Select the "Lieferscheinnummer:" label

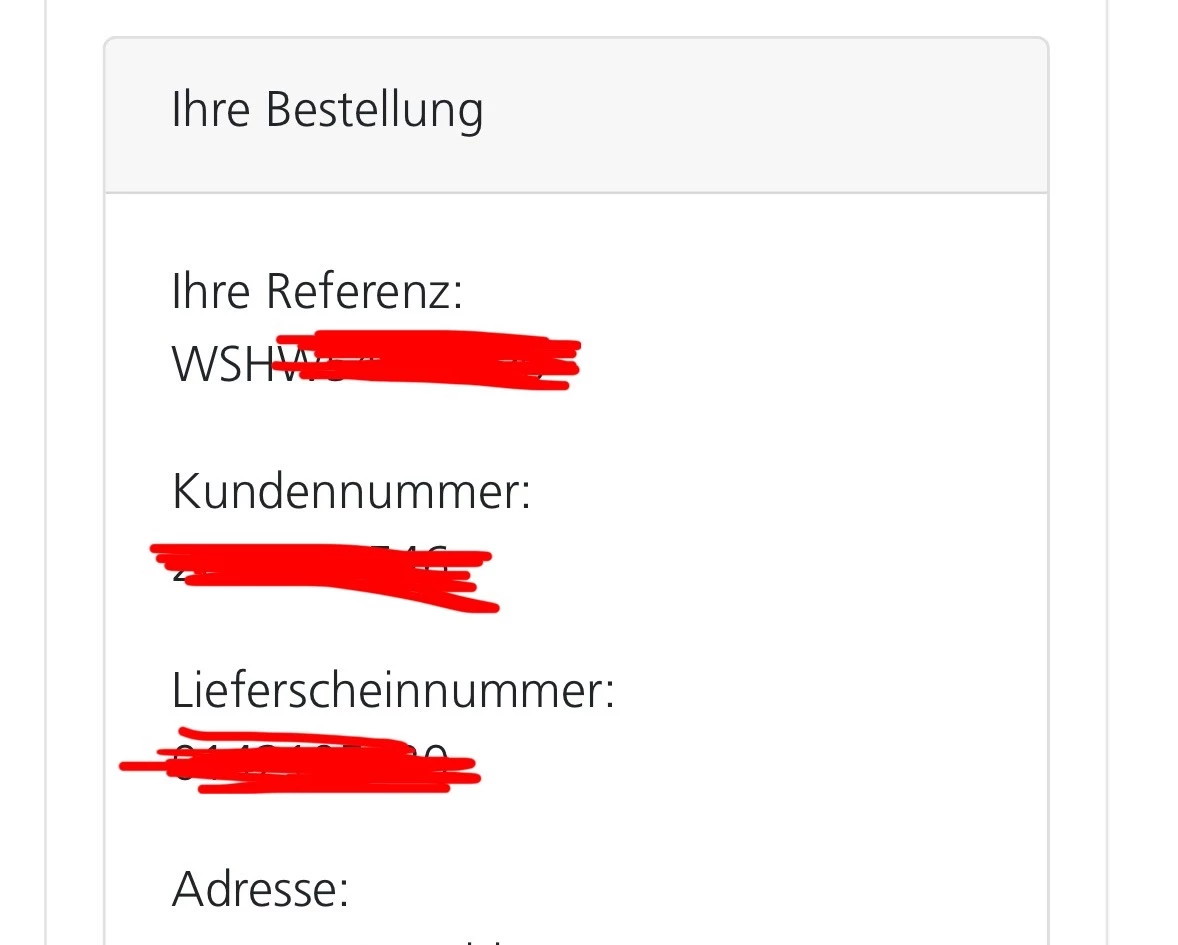pyautogui.click(x=393, y=691)
